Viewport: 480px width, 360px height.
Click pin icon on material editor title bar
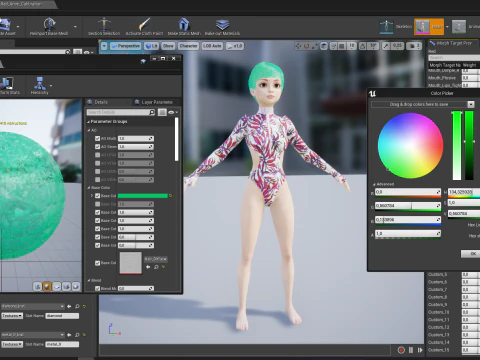[143, 61]
